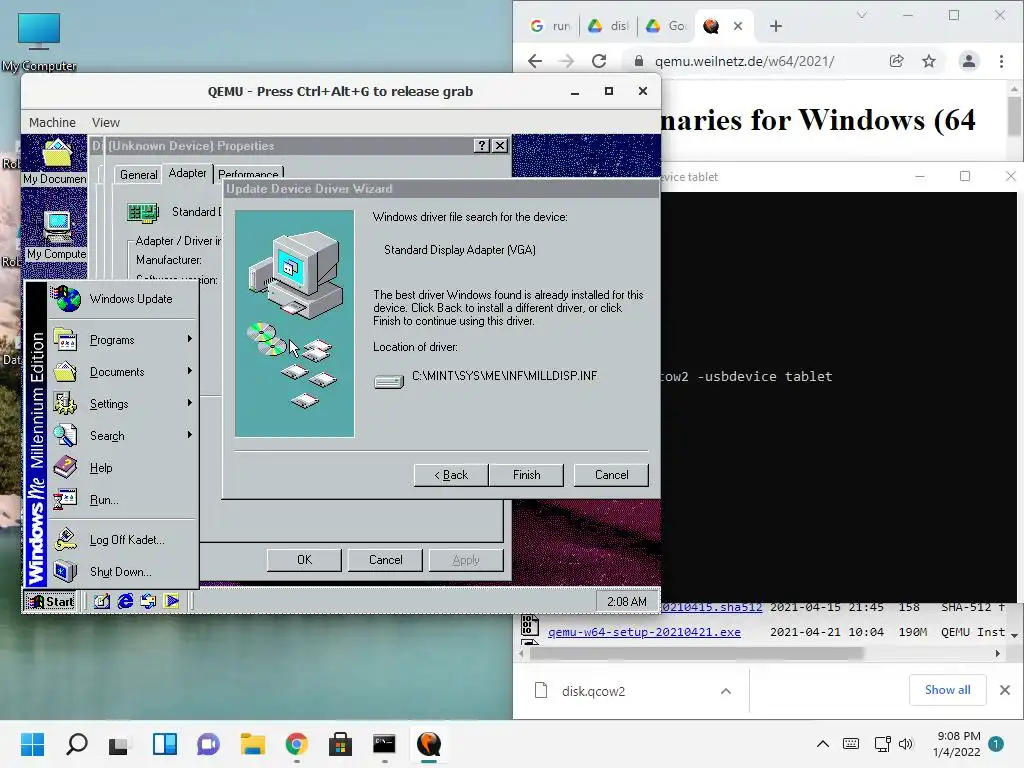The height and width of the screenshot is (768, 1024).
Task: Open the View menu in QEMU
Action: tap(106, 122)
